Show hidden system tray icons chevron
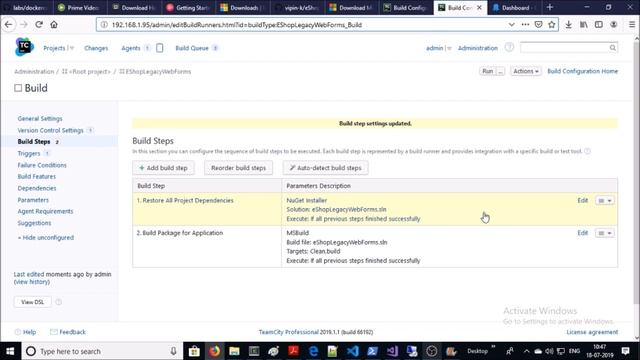 (x=527, y=351)
